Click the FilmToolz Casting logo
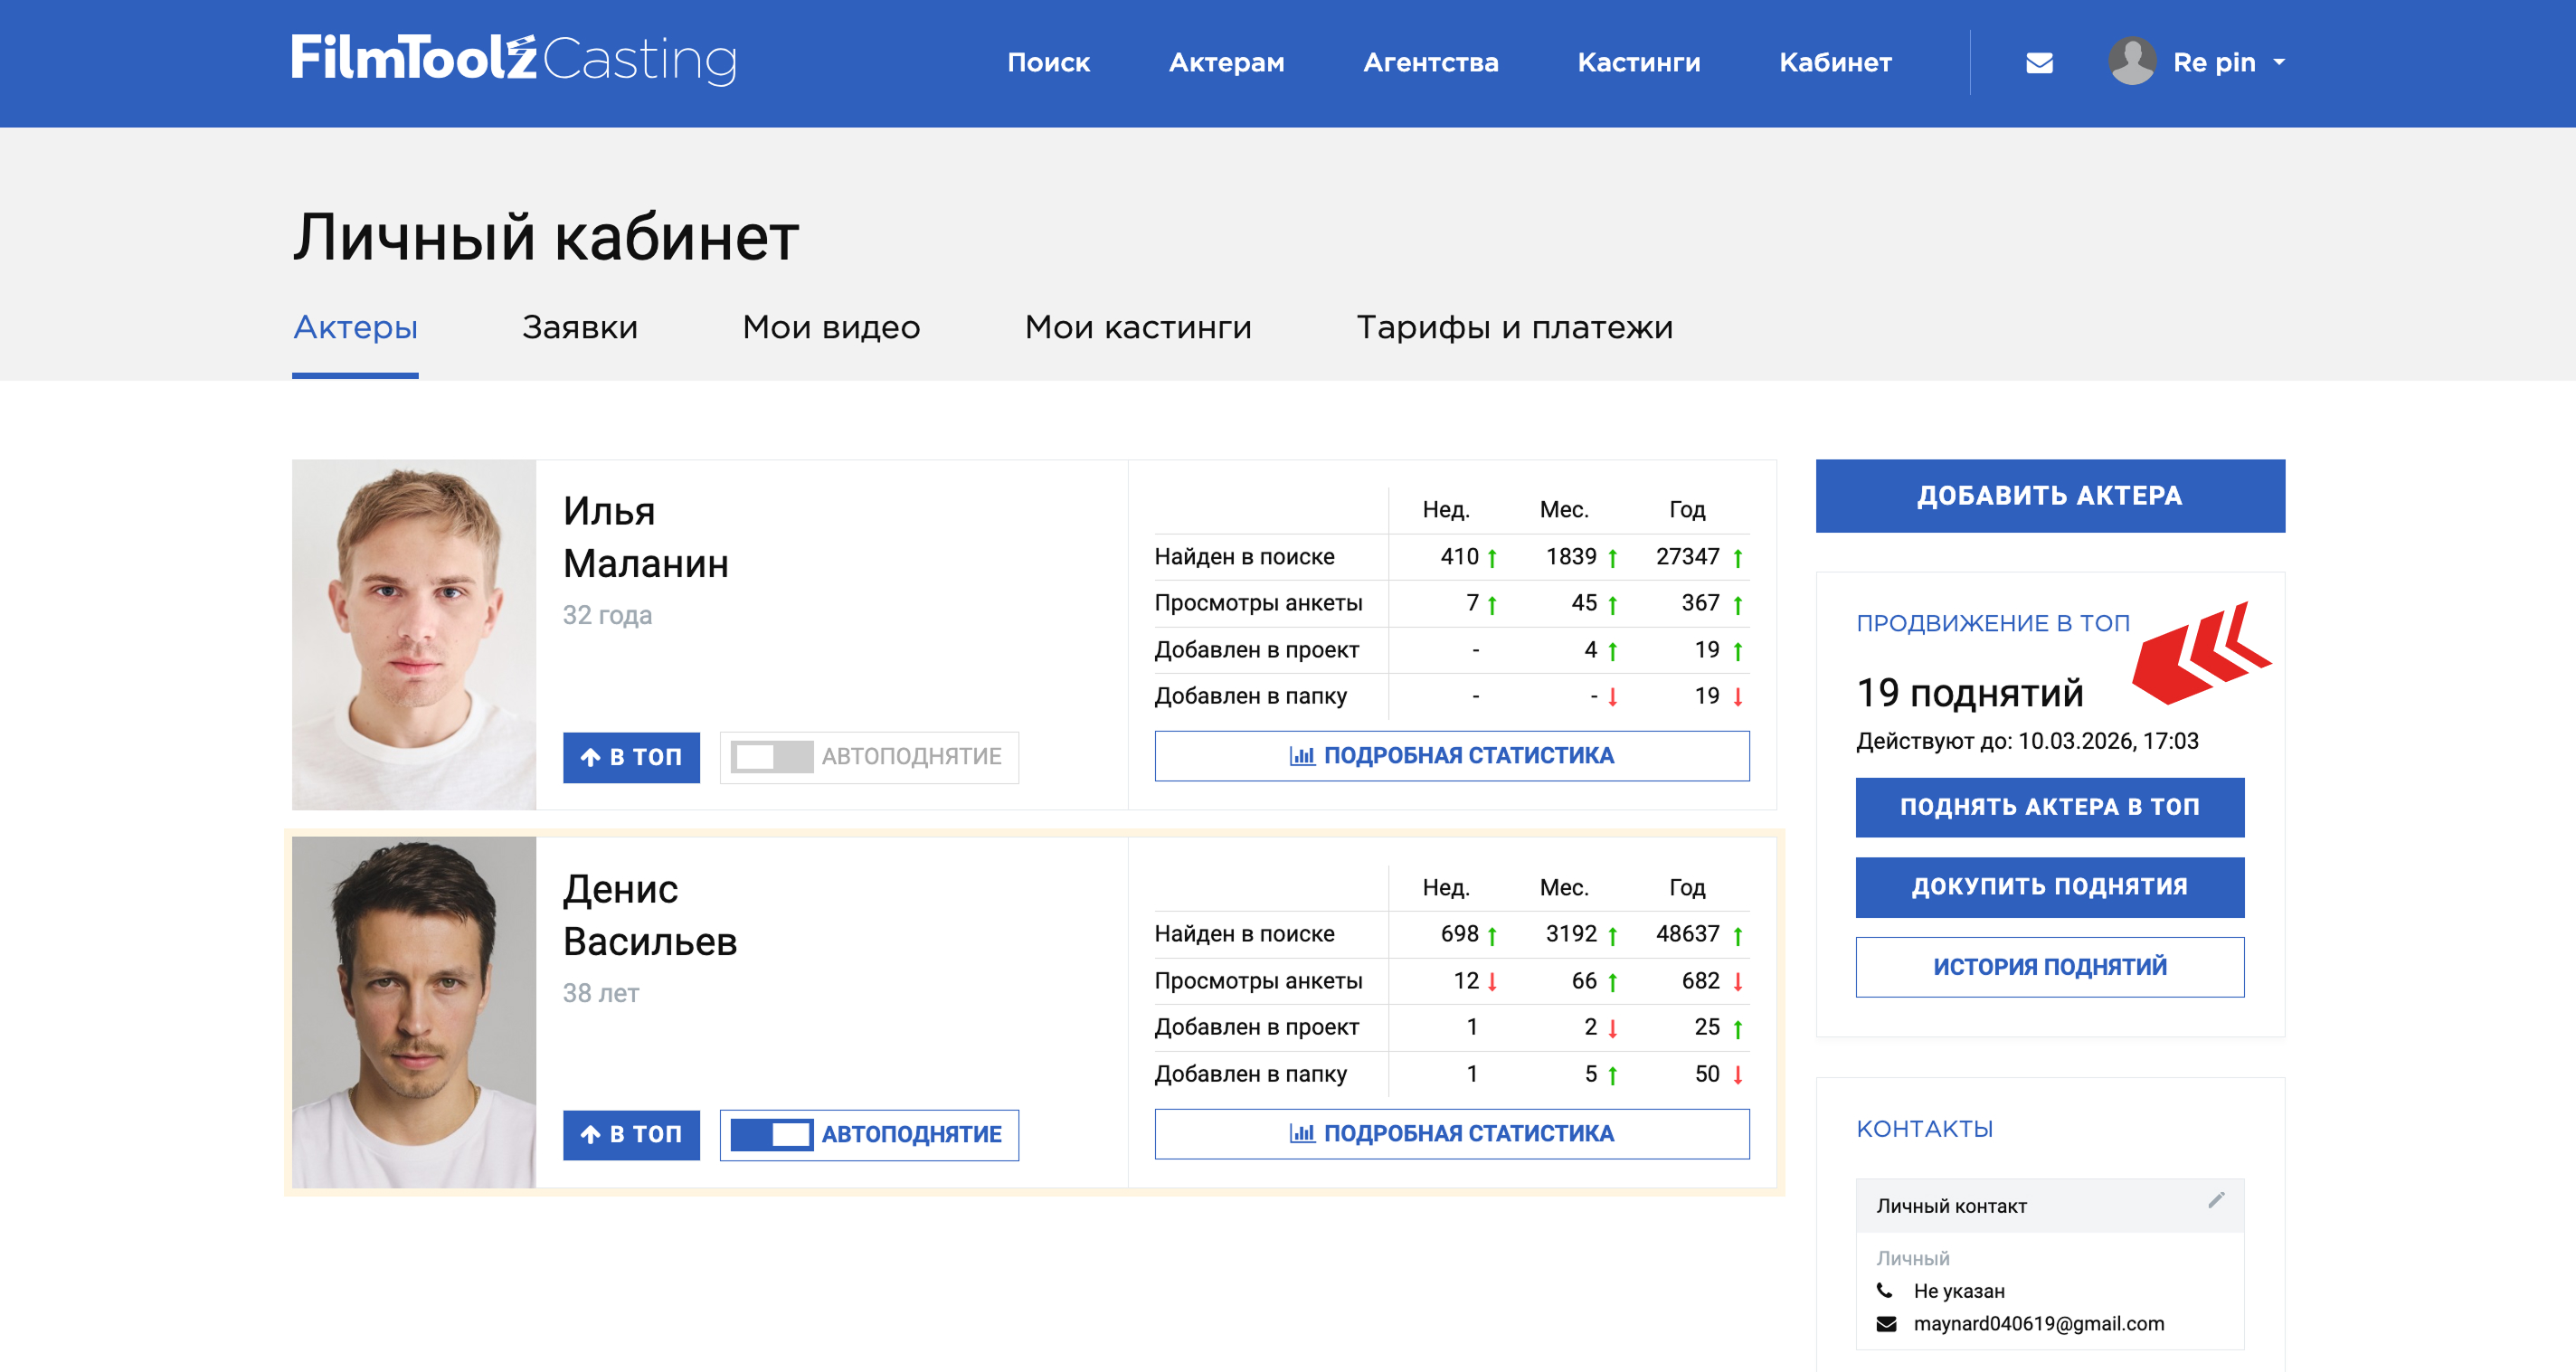This screenshot has height=1372, width=2576. [x=514, y=59]
